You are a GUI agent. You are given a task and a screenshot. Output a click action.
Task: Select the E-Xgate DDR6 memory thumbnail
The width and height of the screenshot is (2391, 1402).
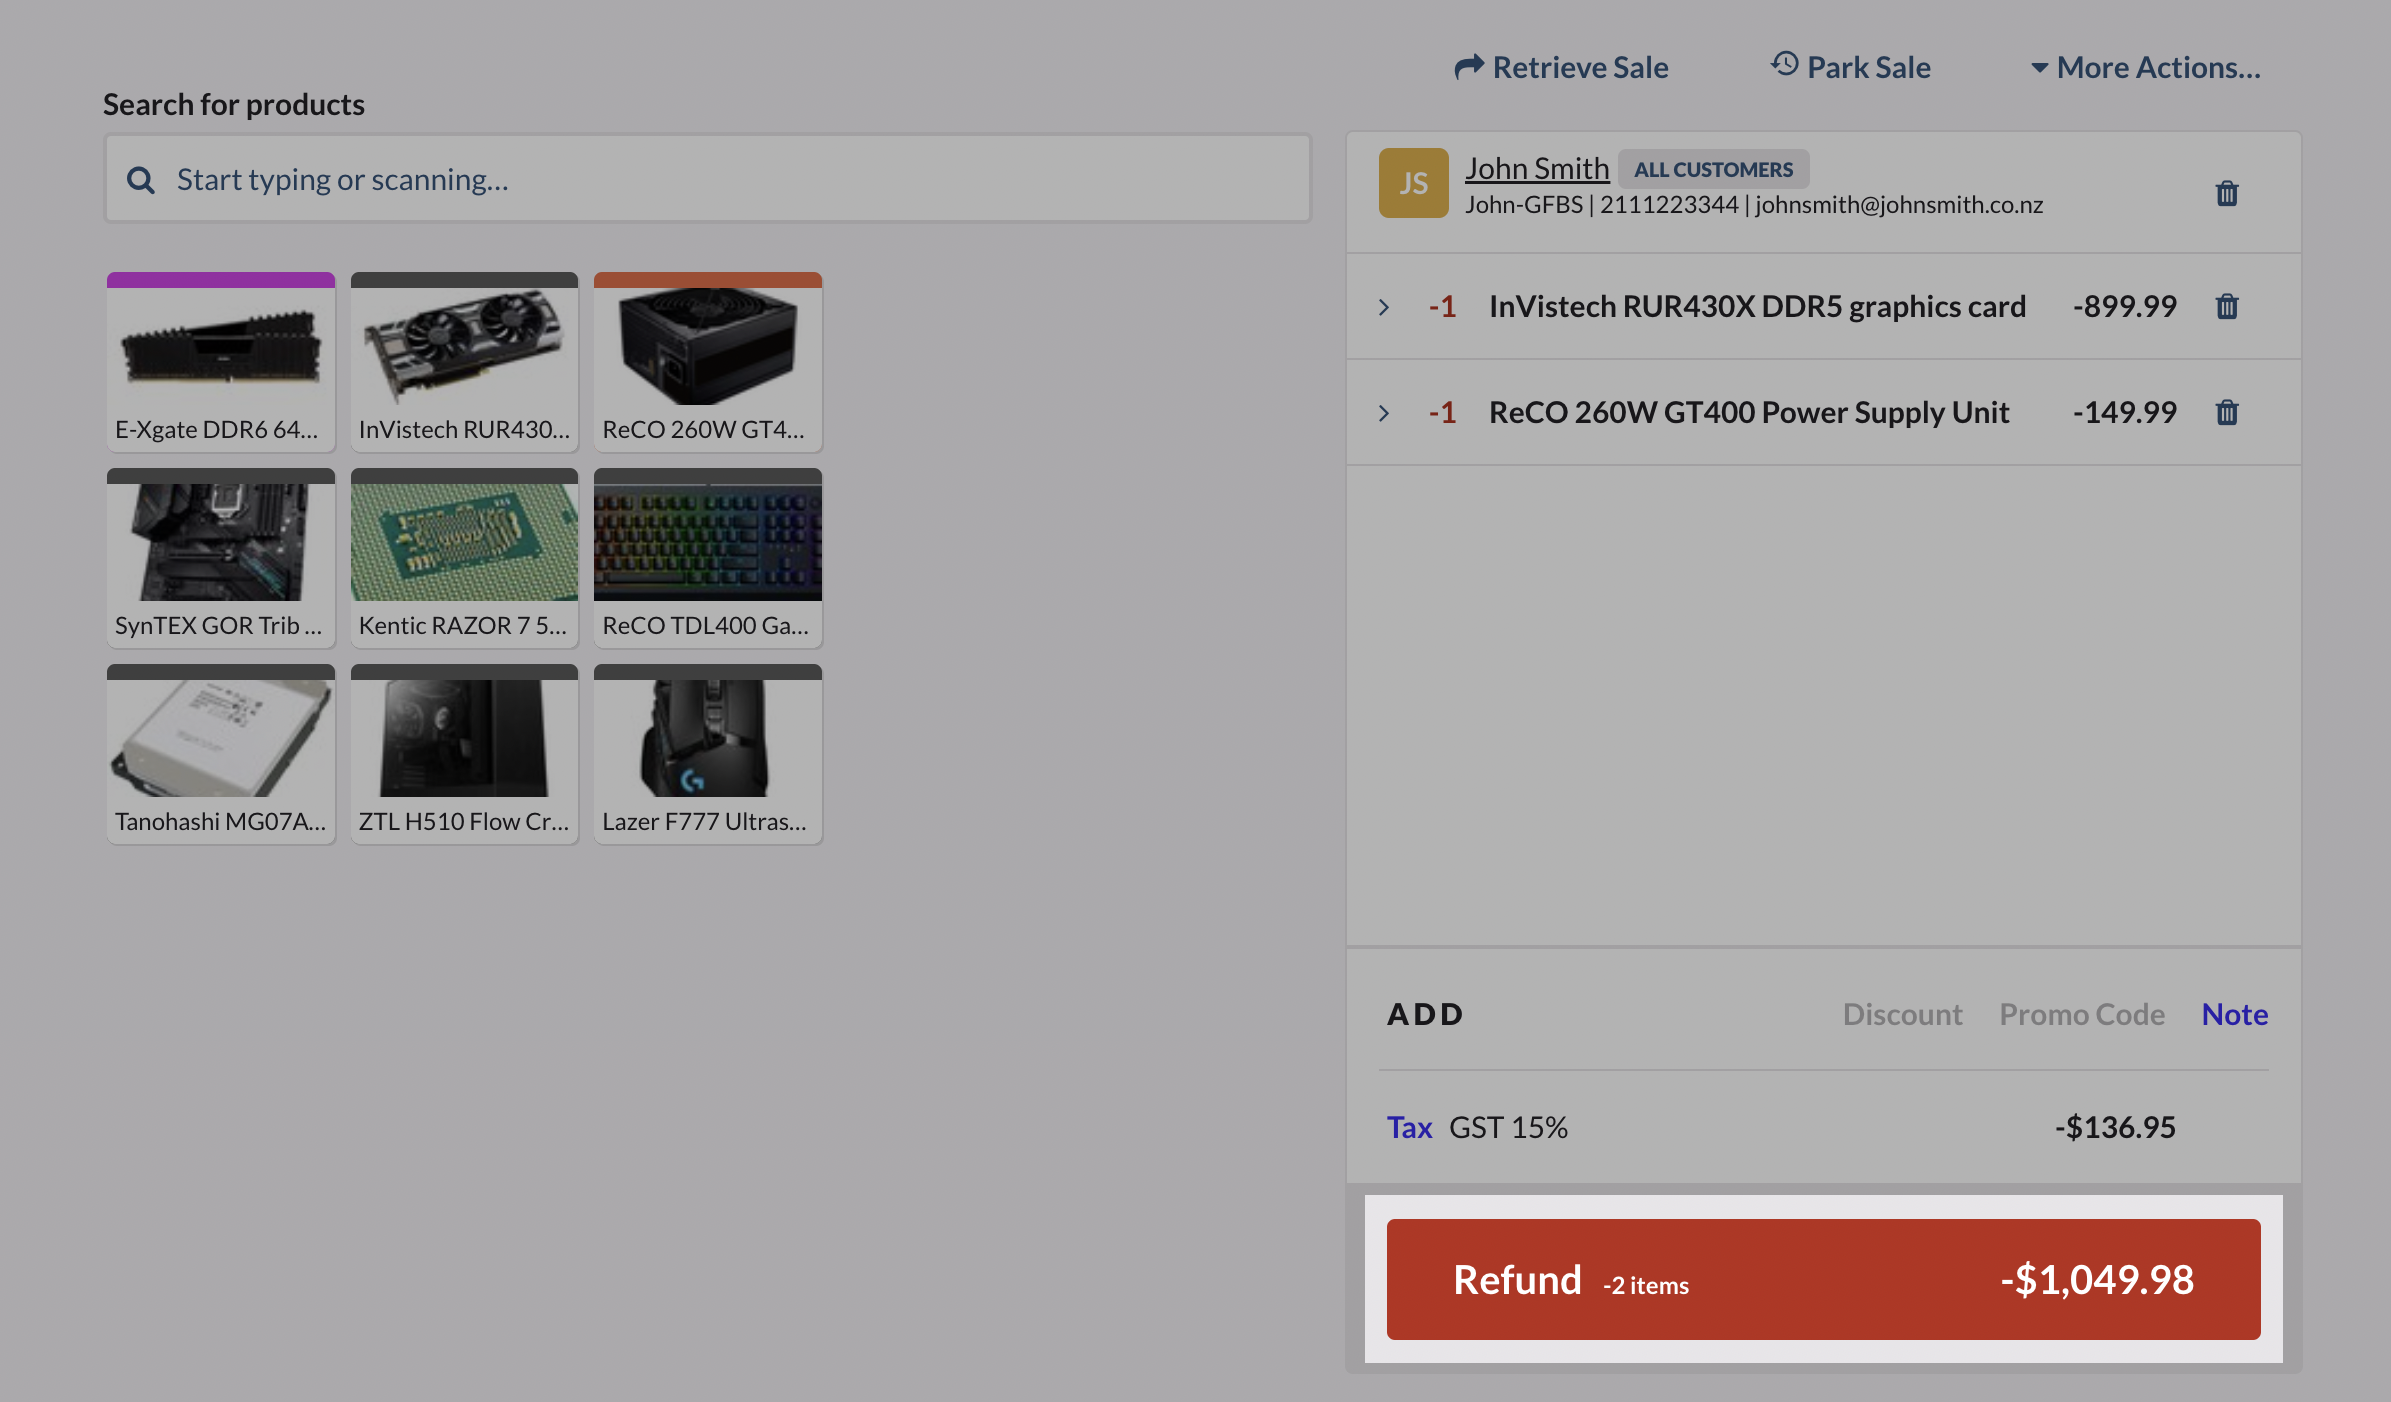click(x=220, y=360)
